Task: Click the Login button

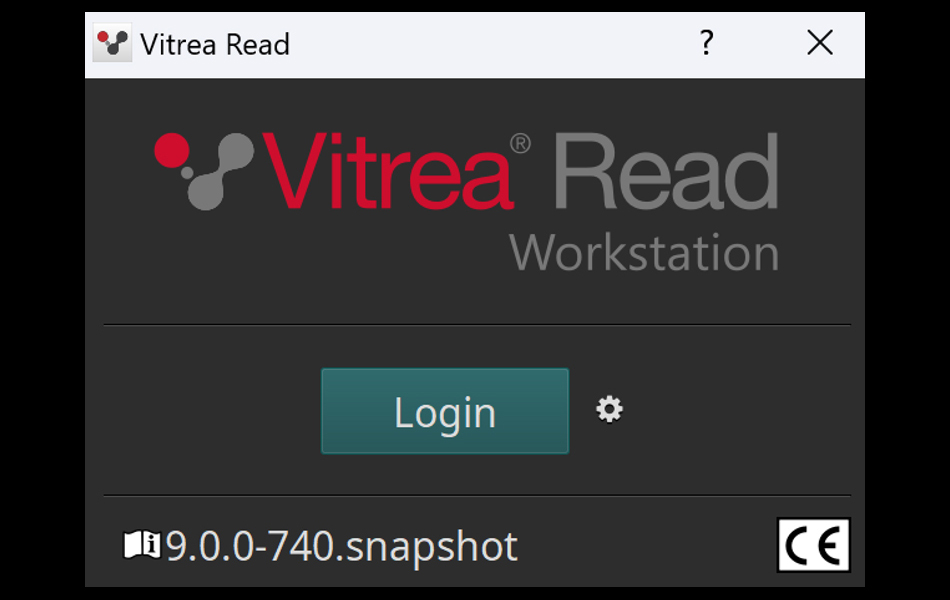Action: 445,411
